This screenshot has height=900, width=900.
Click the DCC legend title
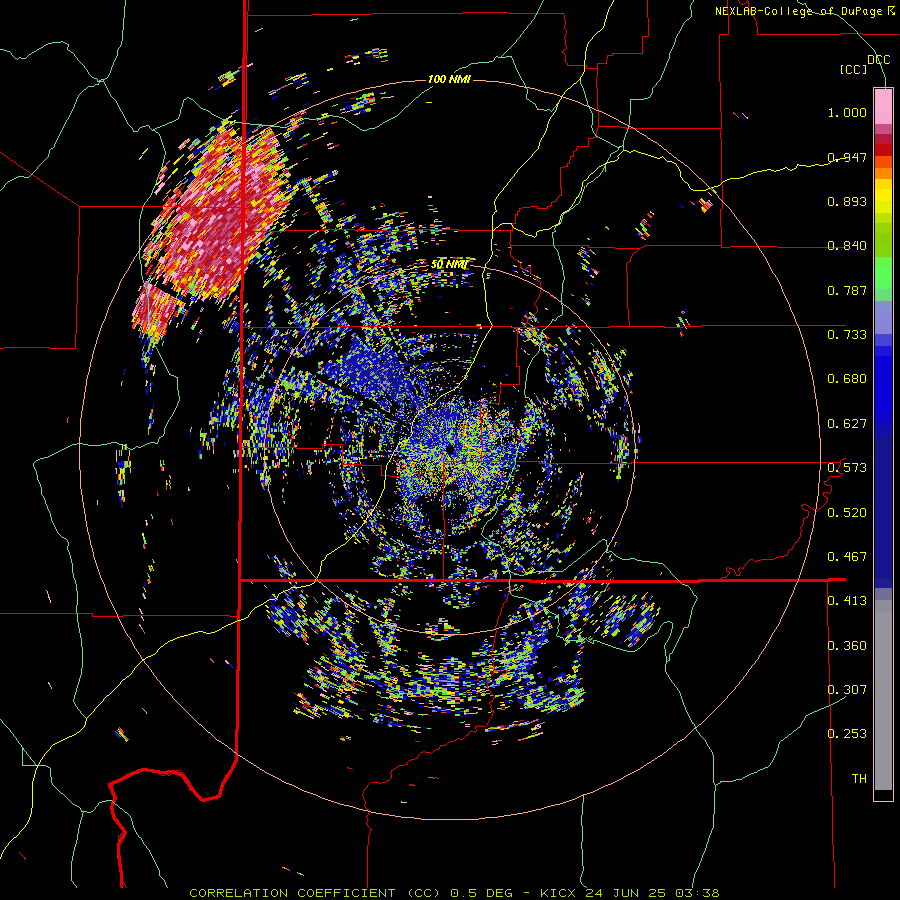point(878,59)
